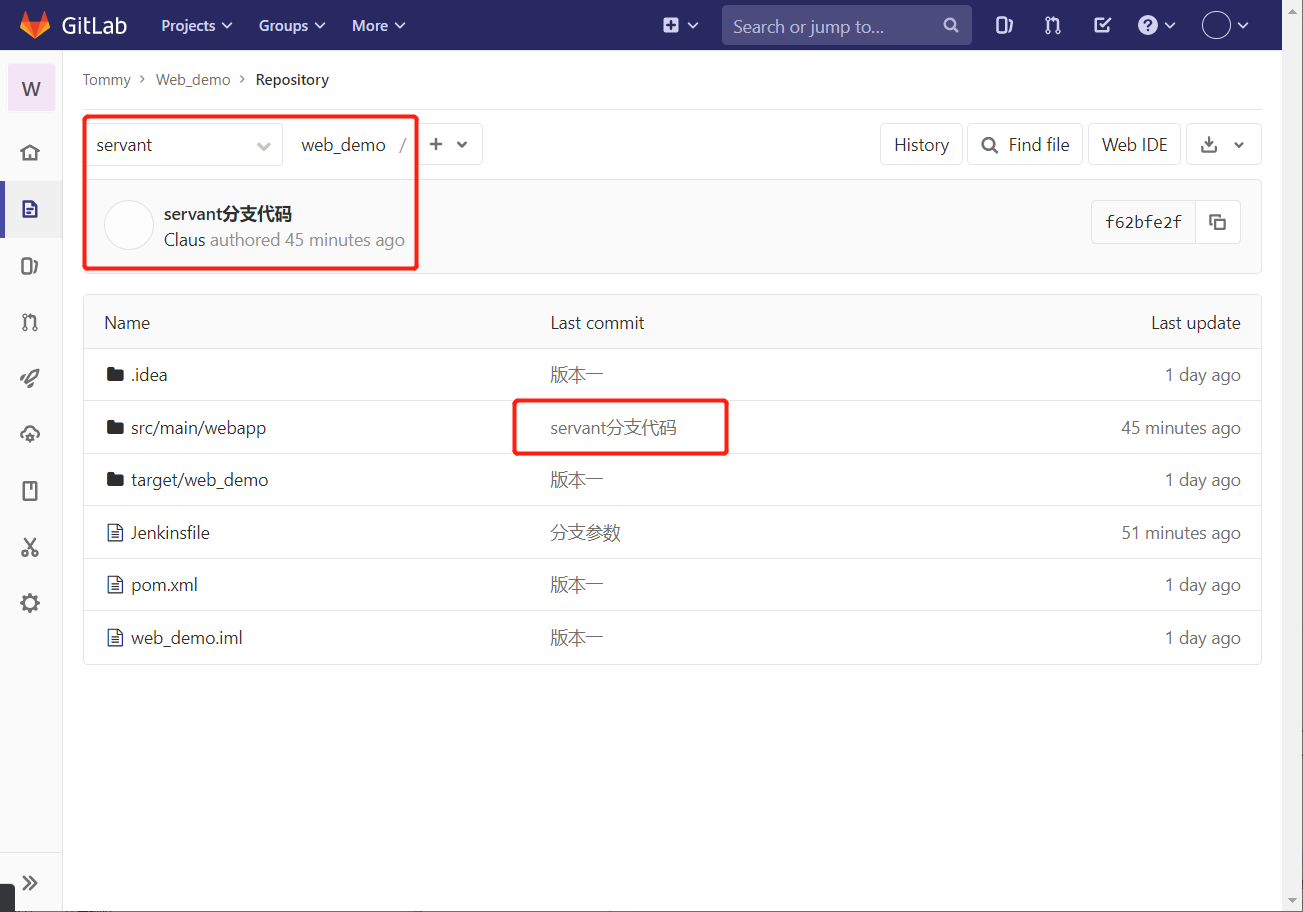Open the To-Do list icon in navbar
Viewport: 1303px width, 912px height.
[1102, 26]
